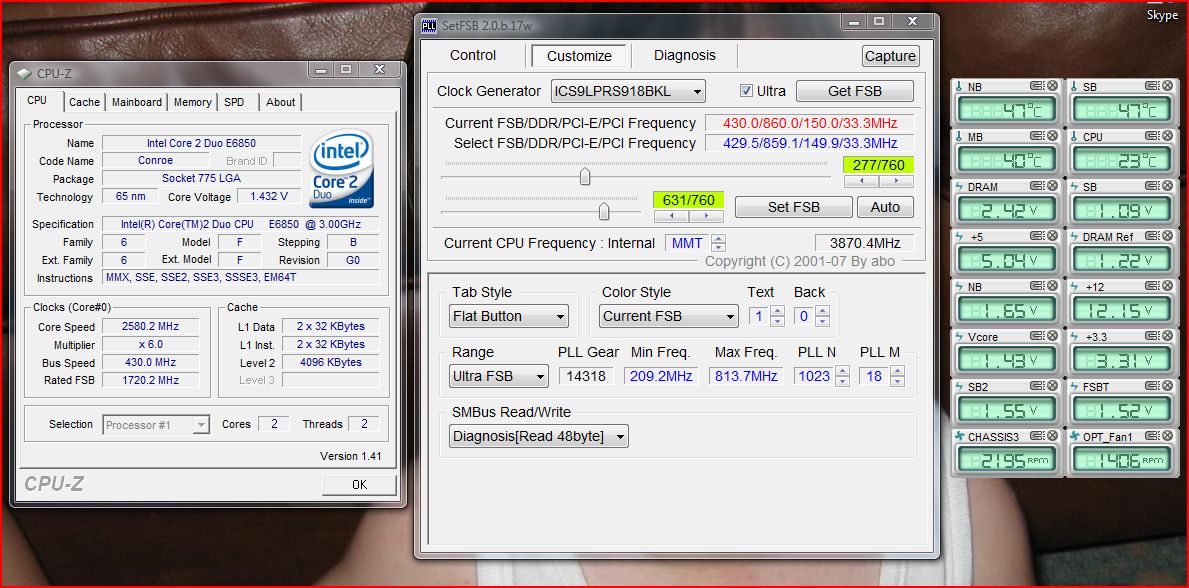Open settings icon on the Vcore gadget

1035,337
